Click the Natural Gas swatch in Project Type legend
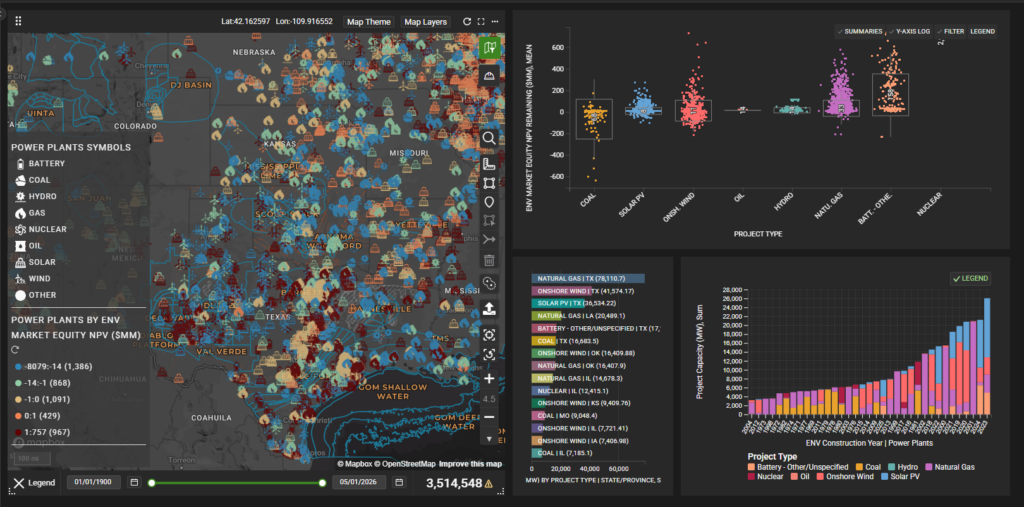Screen dimensions: 1024x507 pos(929,467)
